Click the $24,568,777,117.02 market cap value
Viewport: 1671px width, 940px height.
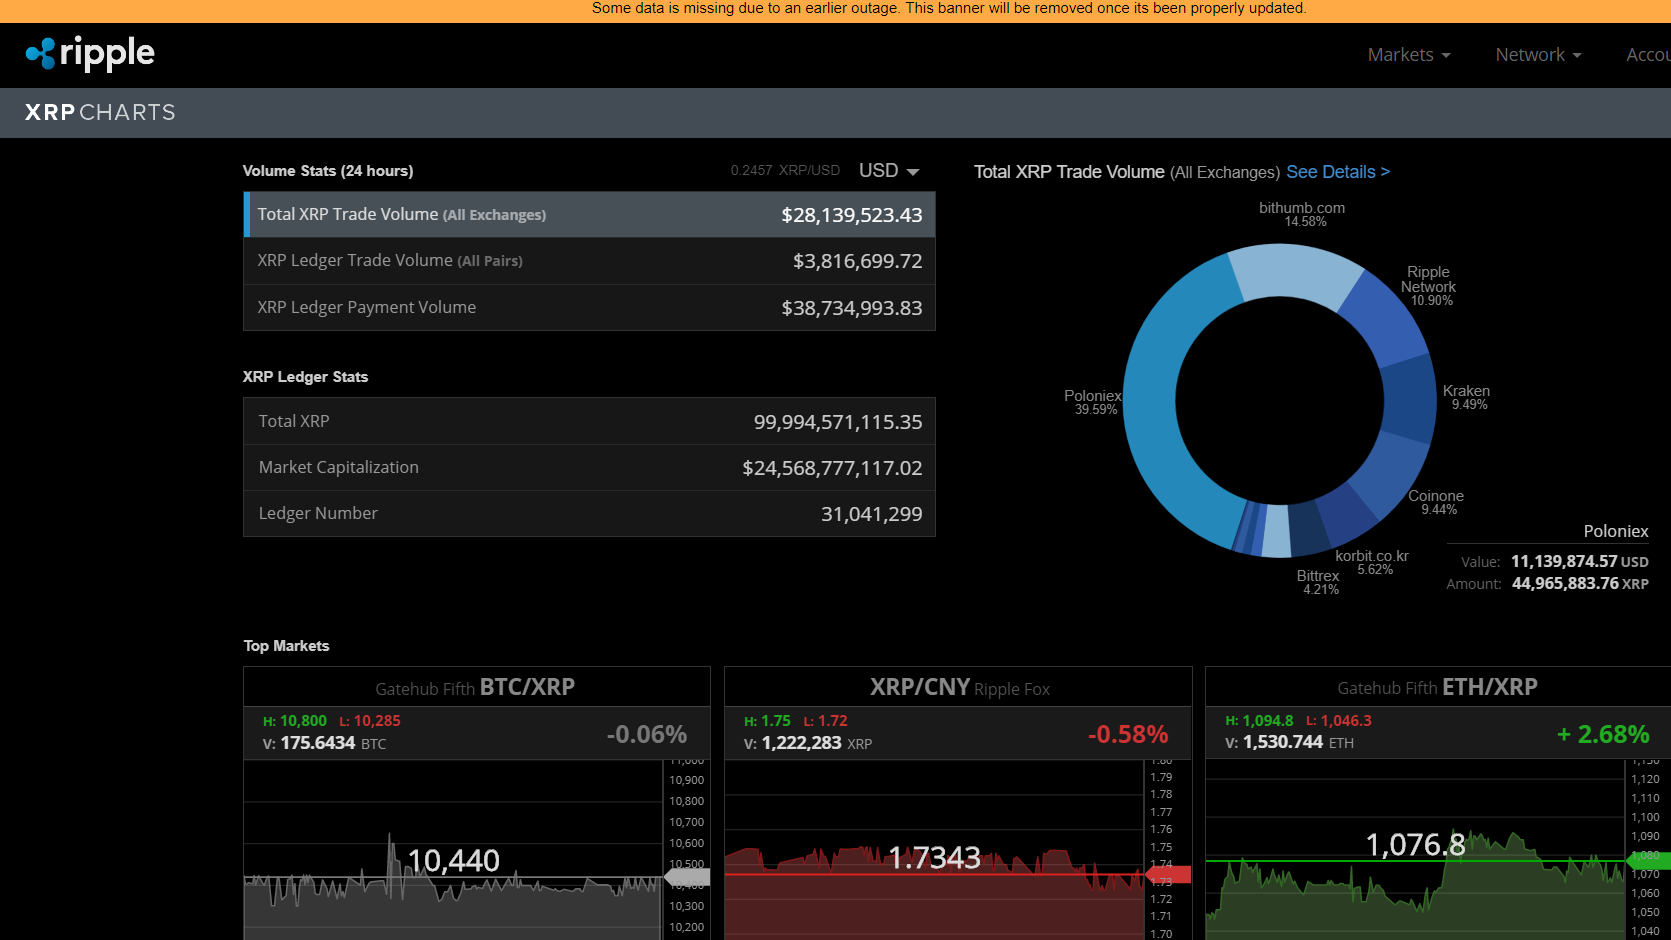(832, 468)
